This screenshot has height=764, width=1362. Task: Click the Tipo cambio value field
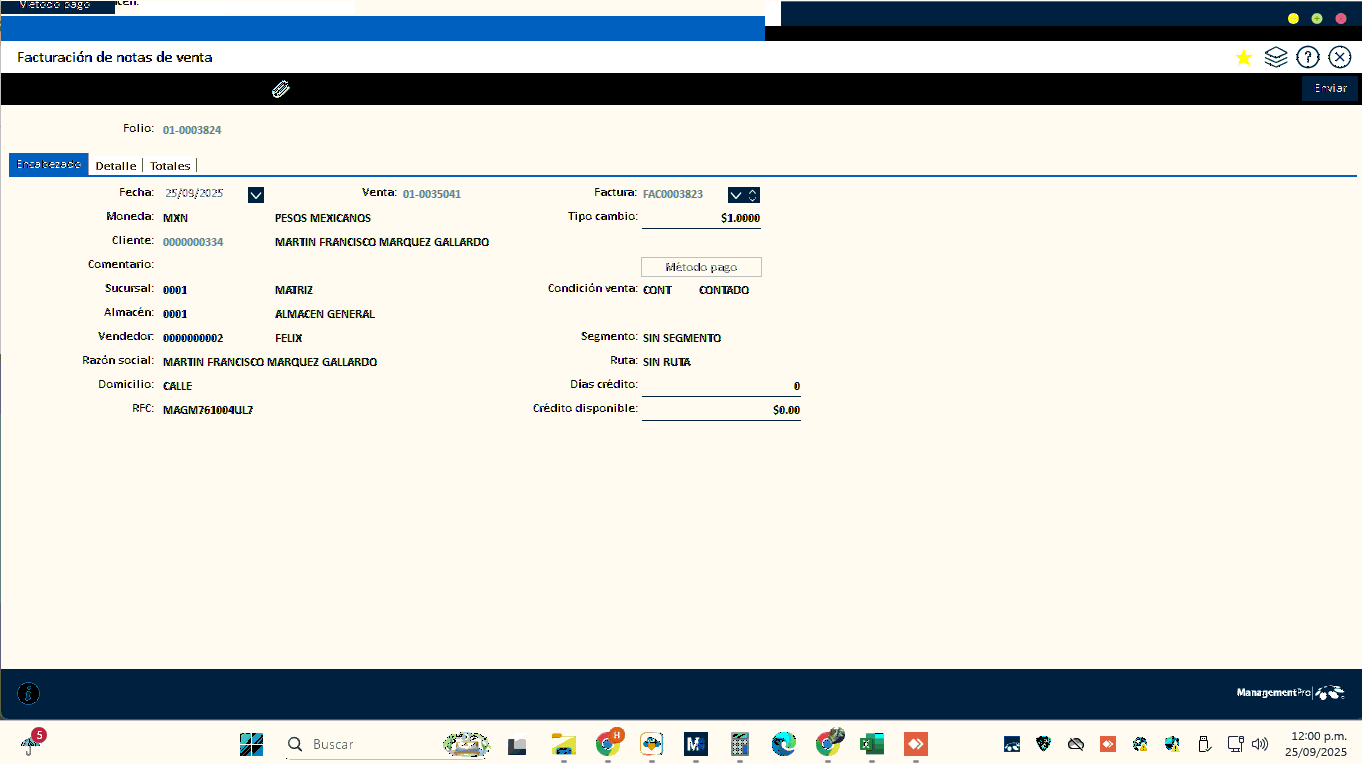coord(701,218)
